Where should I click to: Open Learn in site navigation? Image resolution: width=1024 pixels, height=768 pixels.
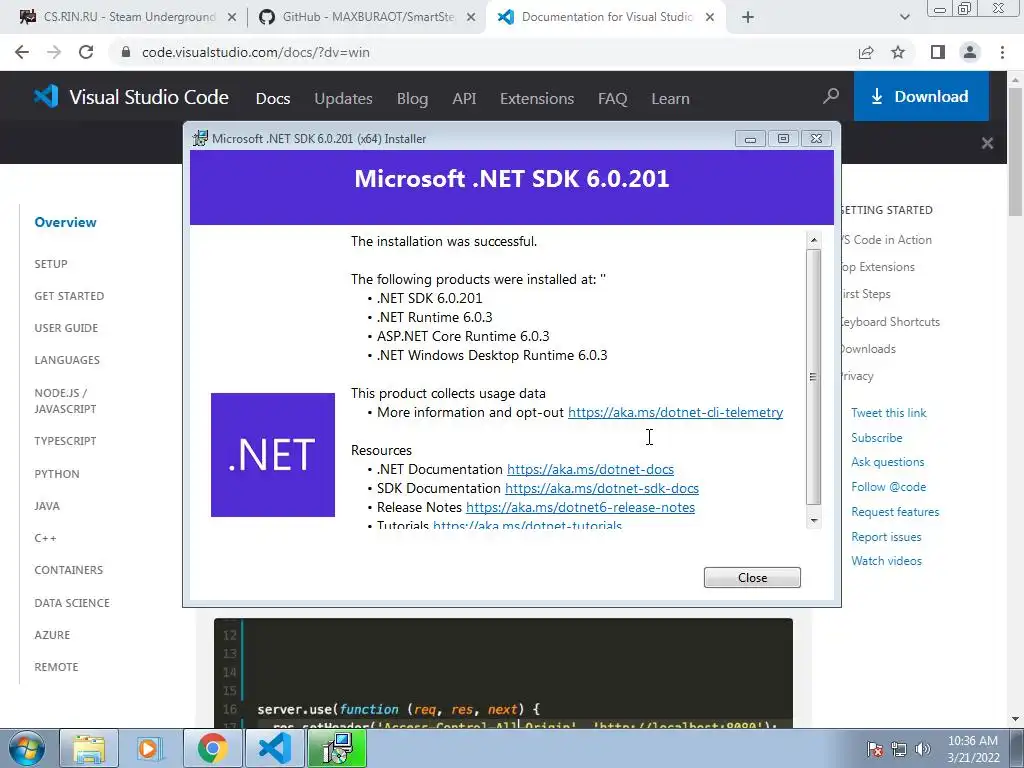coord(670,99)
